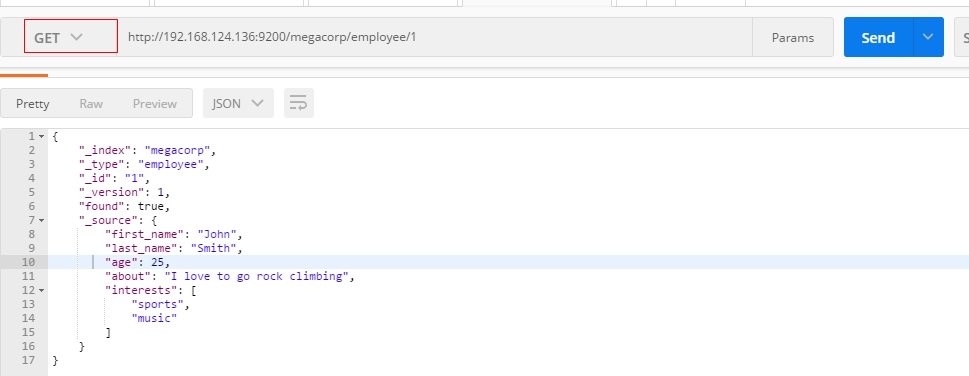Screen dimensions: 969x376
Task: Click the request URL input field
Action: (435, 37)
